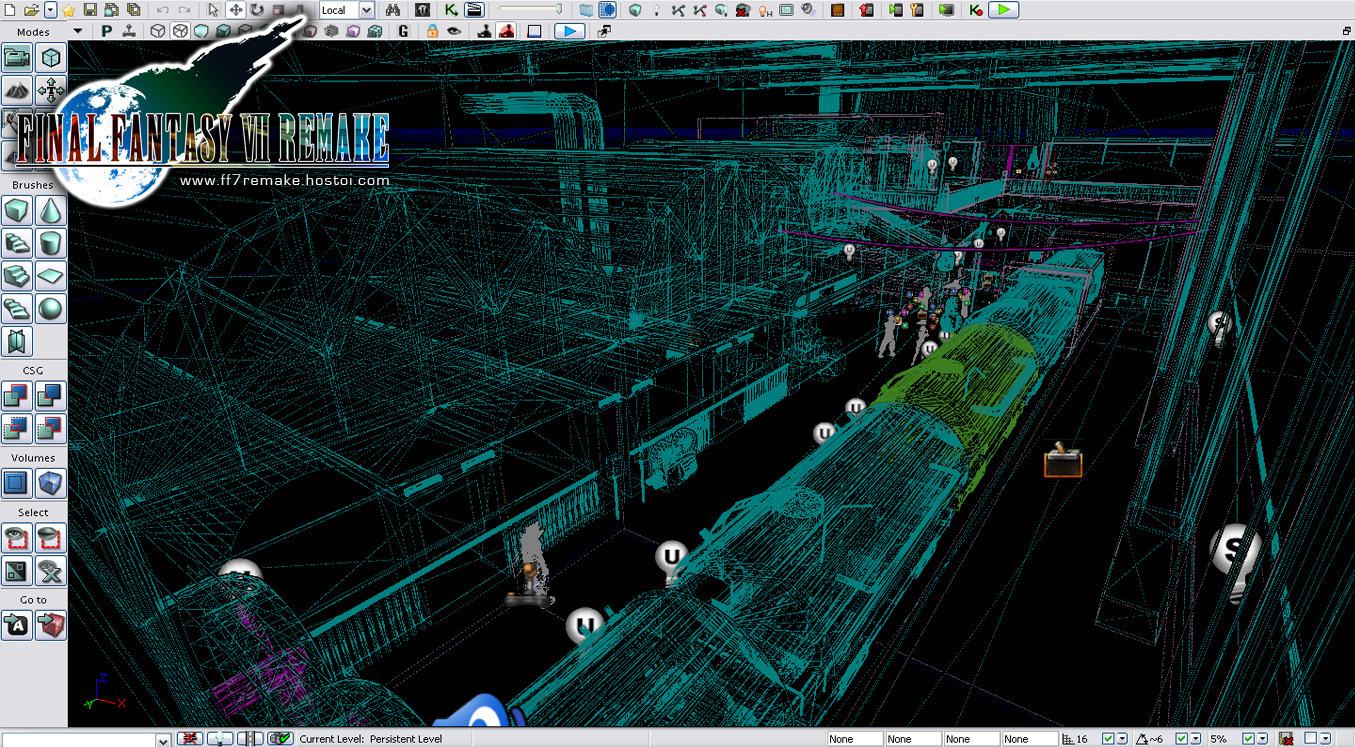The height and width of the screenshot is (747, 1355).
Task: Choose the Cube builder brush
Action: point(18,211)
